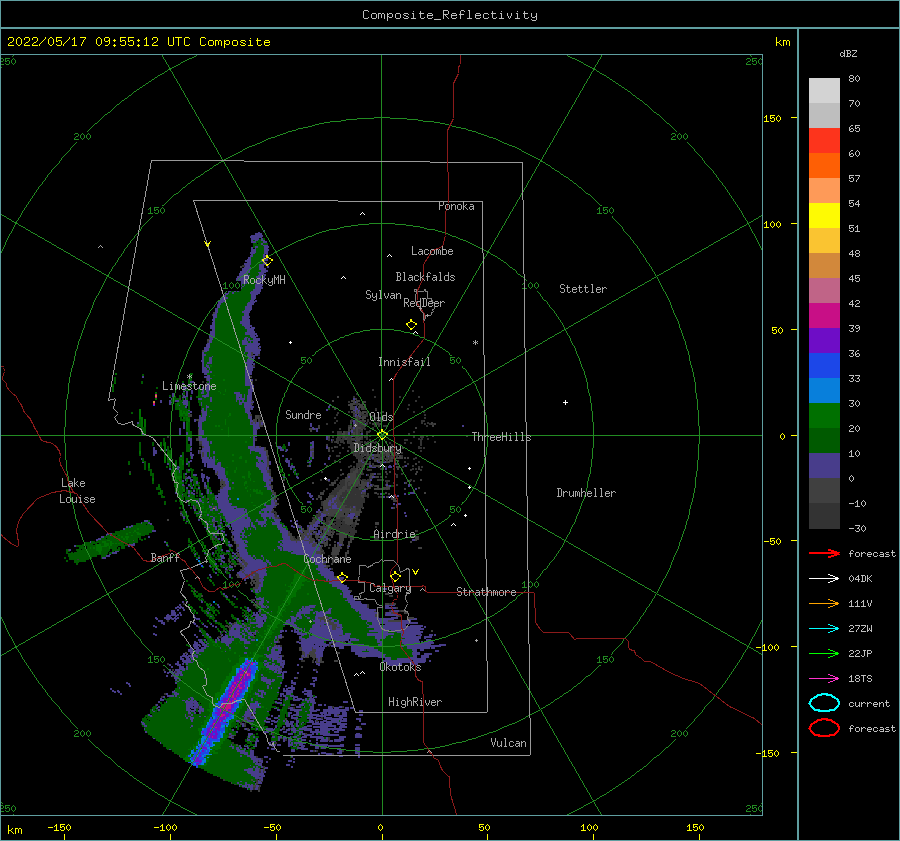Click the RedDeer city label
The height and width of the screenshot is (841, 900).
click(x=424, y=303)
